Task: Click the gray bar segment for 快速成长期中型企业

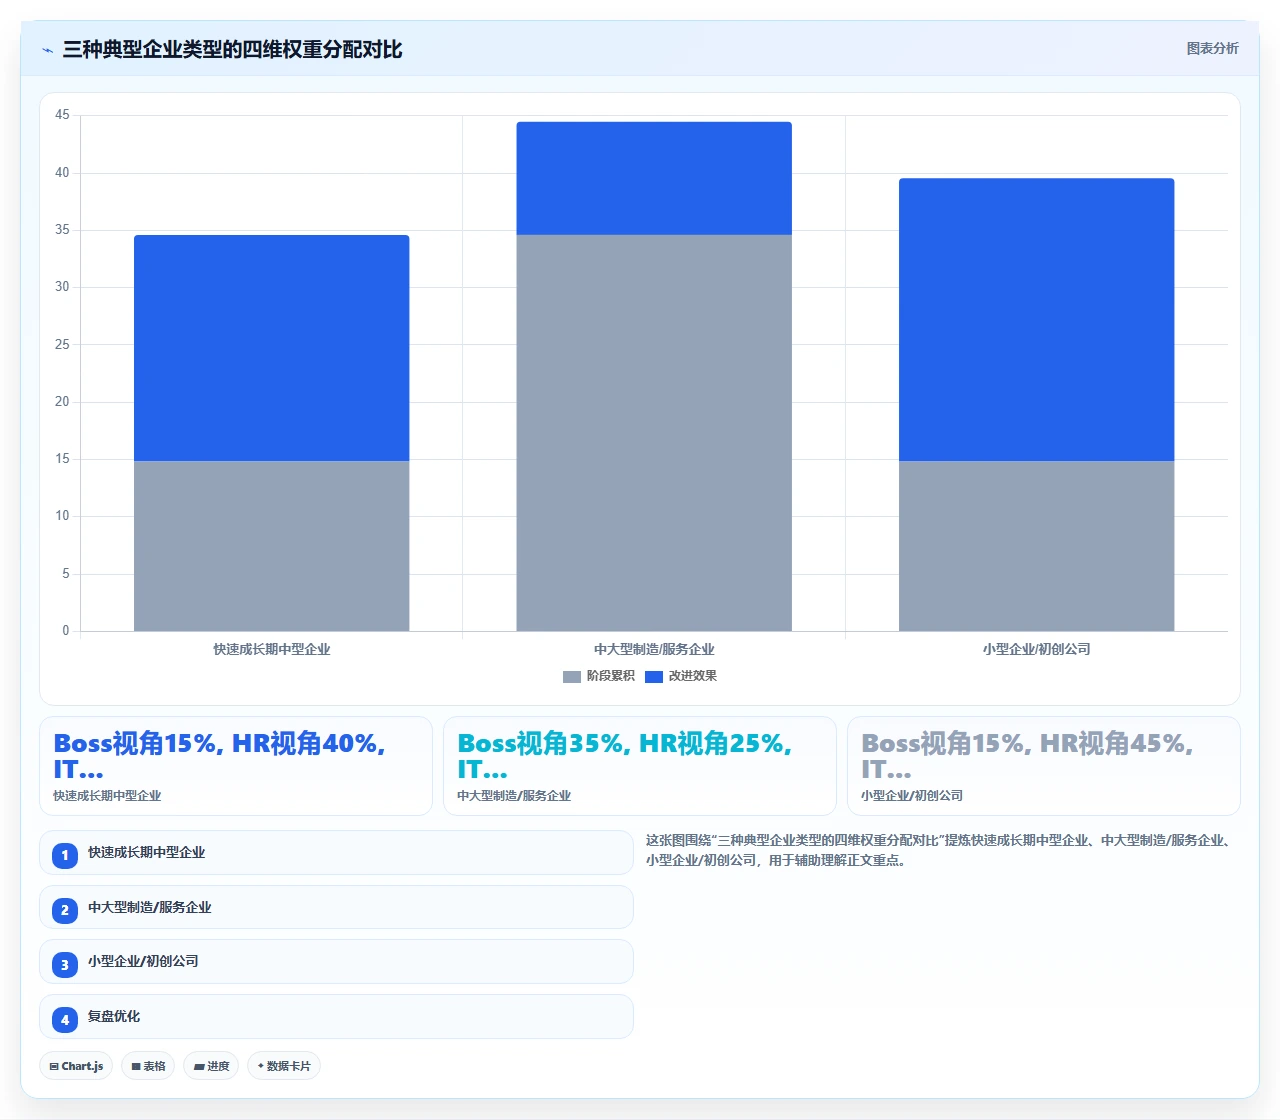Action: pos(271,546)
